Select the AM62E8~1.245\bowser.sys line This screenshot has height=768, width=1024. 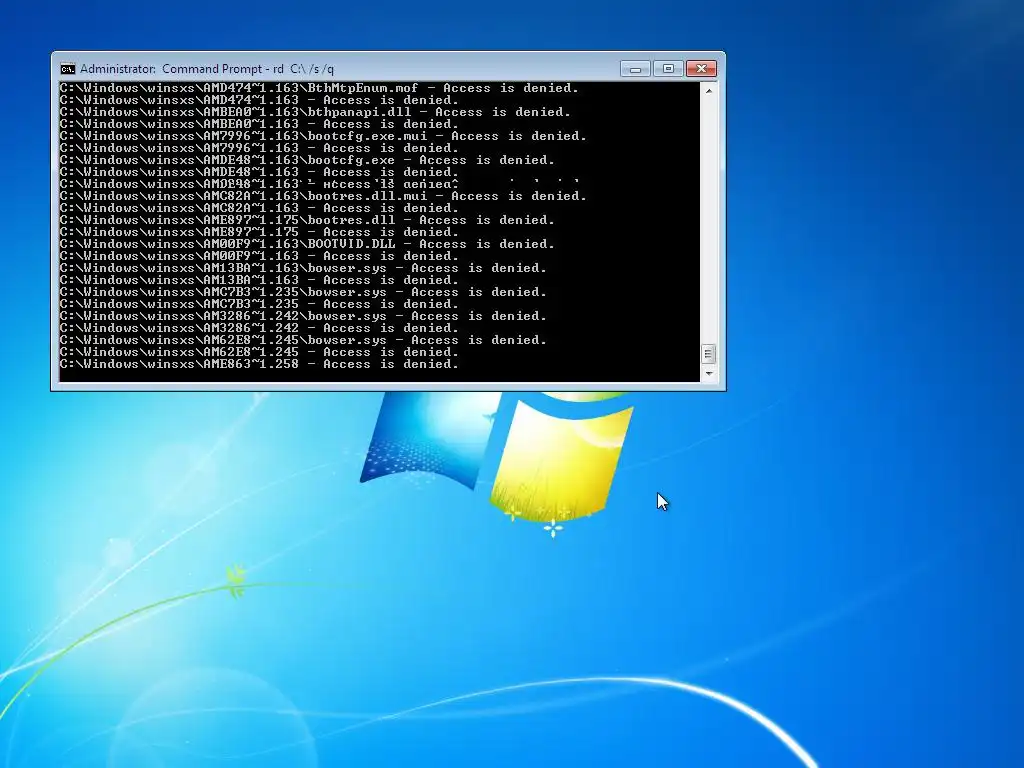click(x=303, y=340)
